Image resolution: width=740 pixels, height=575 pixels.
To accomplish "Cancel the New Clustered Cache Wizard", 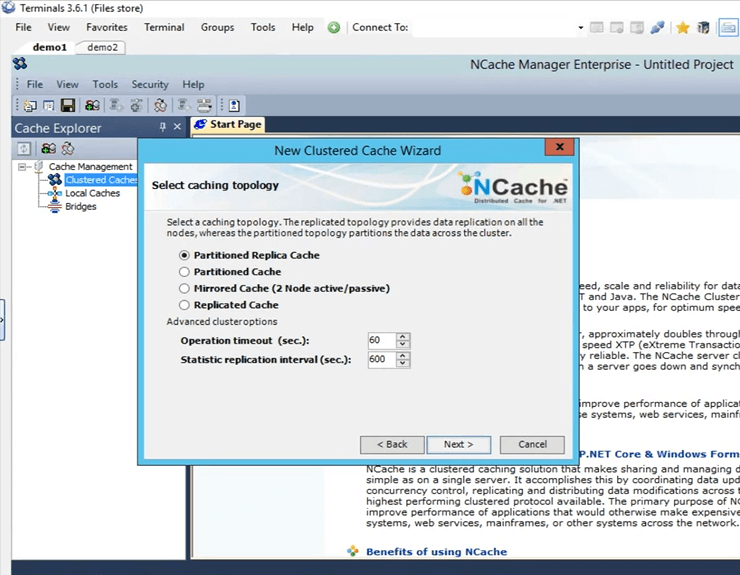I will [532, 444].
